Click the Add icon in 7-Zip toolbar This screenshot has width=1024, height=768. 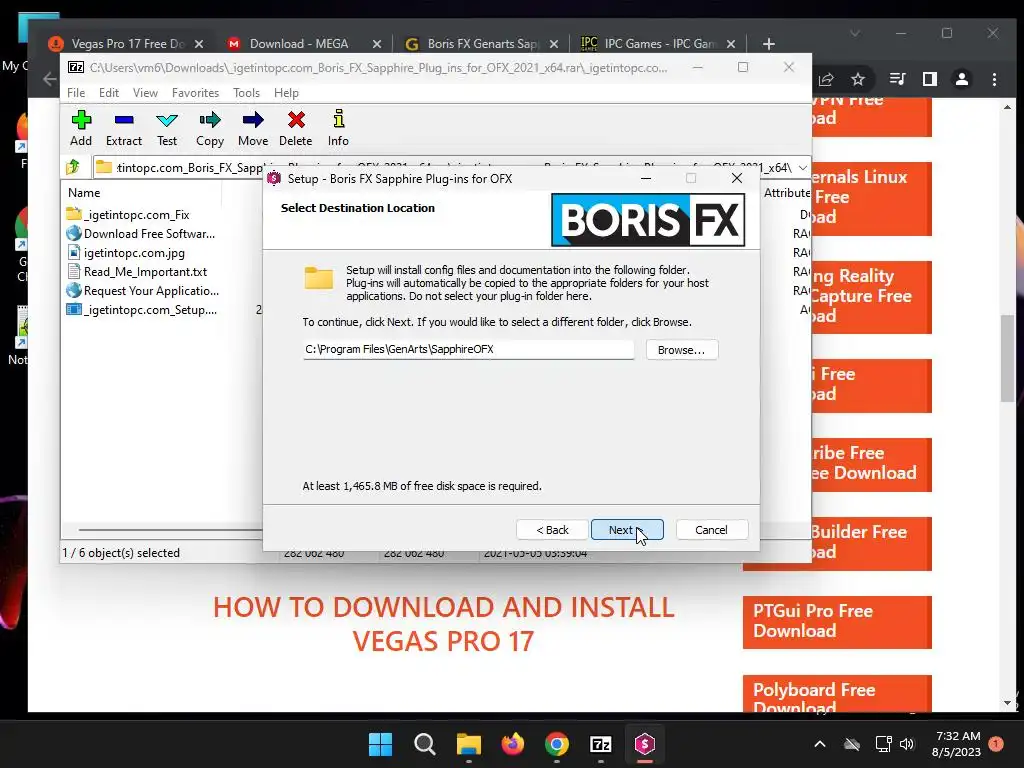[x=81, y=128]
